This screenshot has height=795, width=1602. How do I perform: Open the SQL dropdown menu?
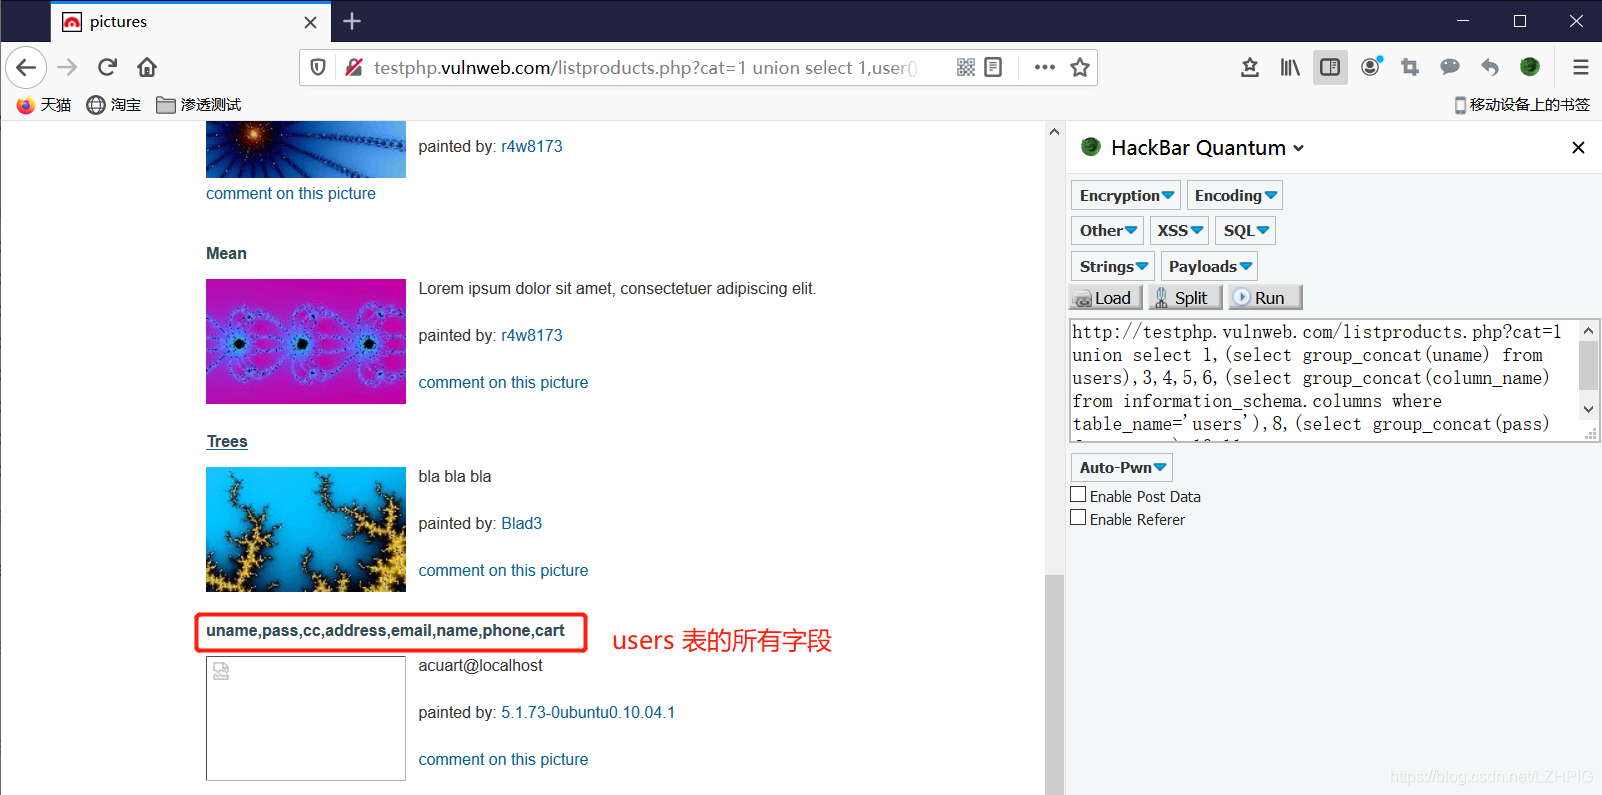(x=1246, y=230)
